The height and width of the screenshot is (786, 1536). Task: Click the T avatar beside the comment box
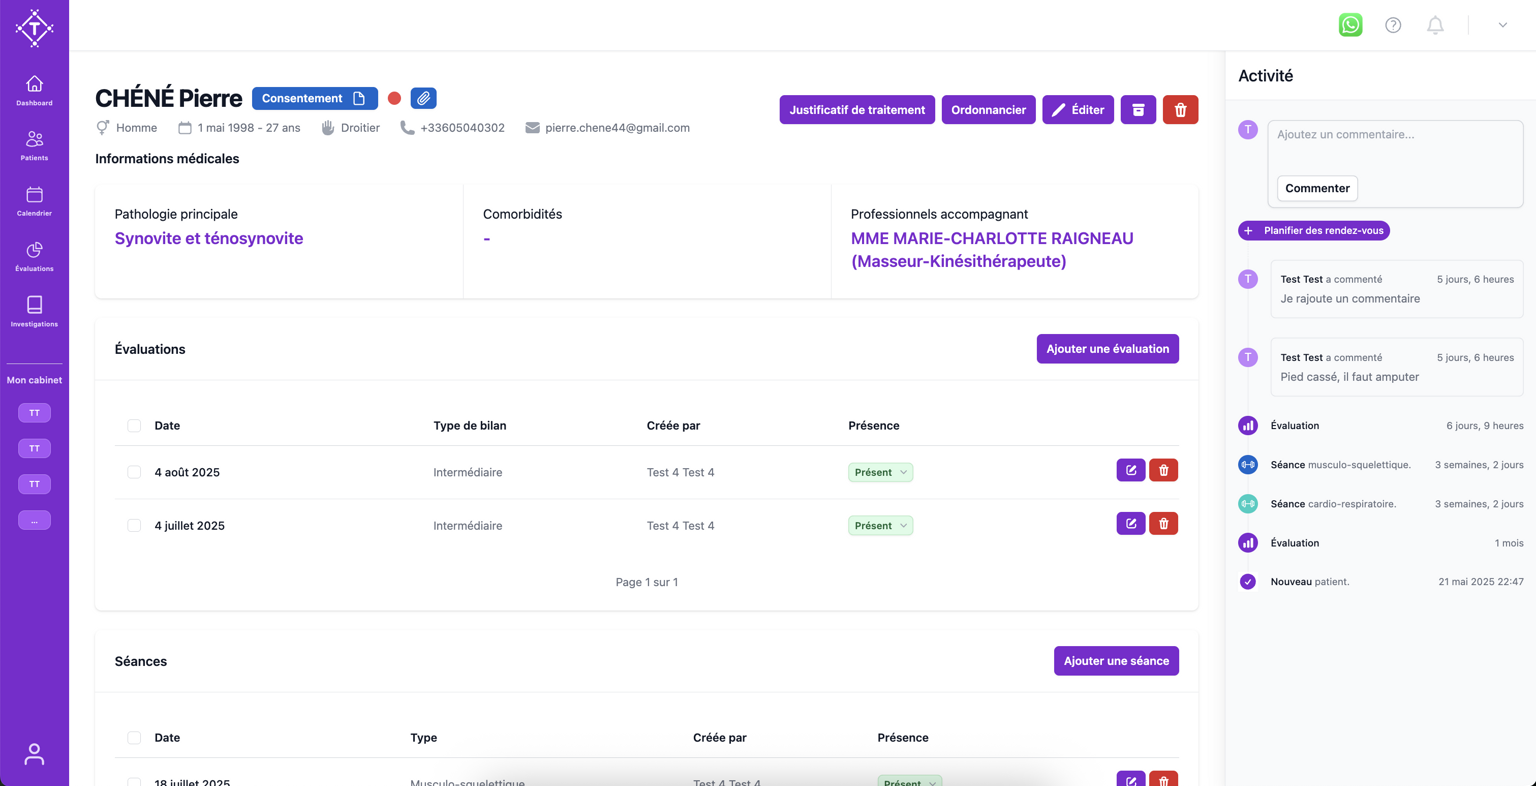(1248, 130)
